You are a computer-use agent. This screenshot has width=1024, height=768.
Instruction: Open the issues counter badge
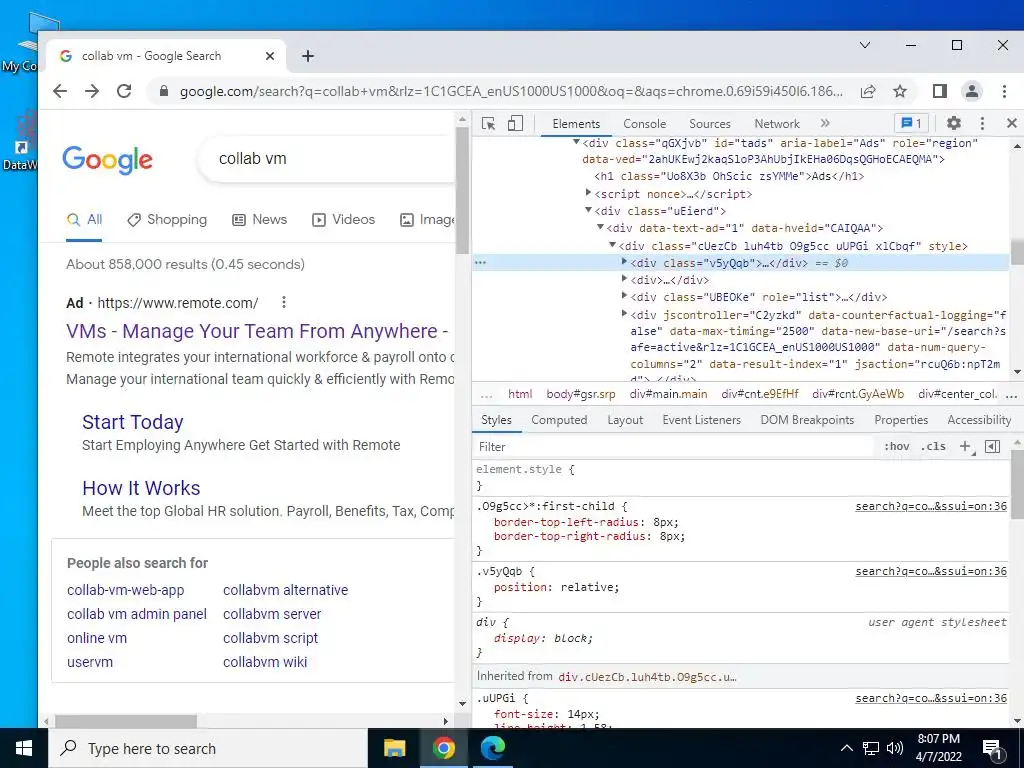pos(912,123)
